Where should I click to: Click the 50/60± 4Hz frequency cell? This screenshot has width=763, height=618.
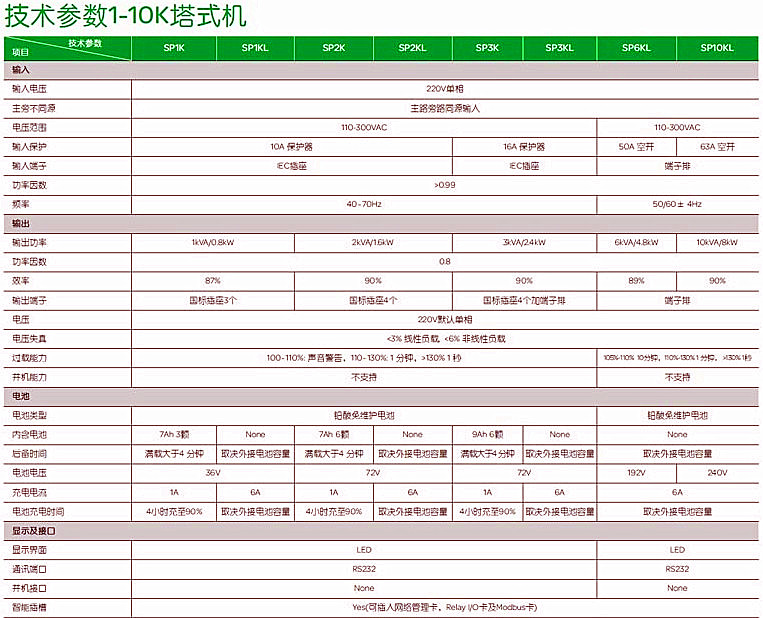click(677, 204)
